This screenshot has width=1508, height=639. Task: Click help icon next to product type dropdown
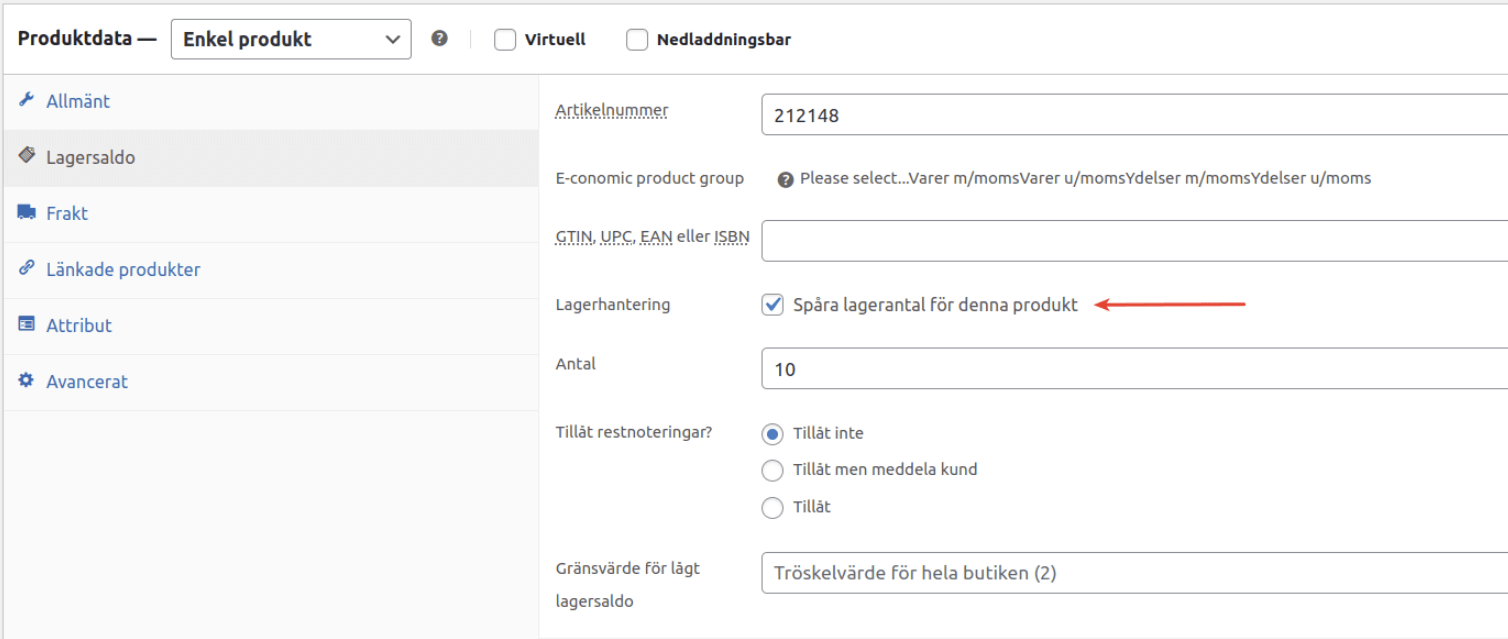pos(439,39)
